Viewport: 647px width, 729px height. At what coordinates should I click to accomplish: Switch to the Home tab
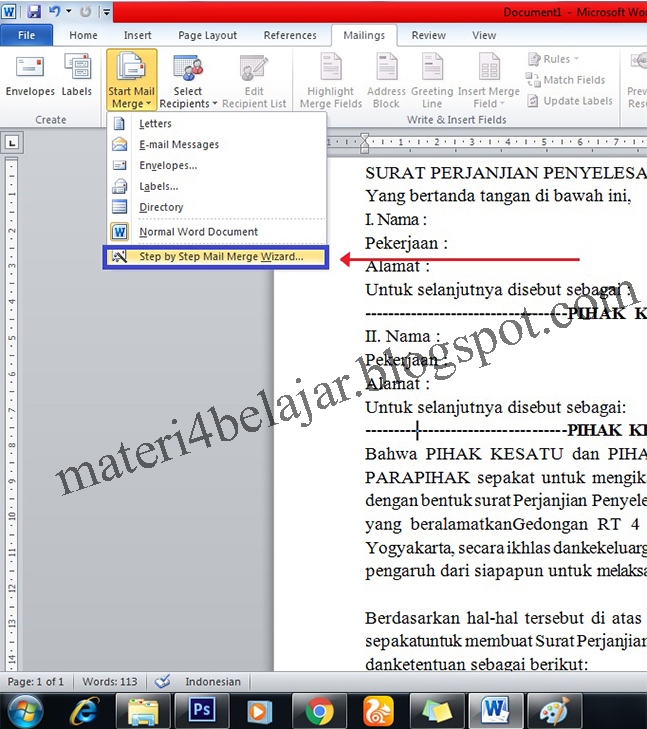(83, 35)
